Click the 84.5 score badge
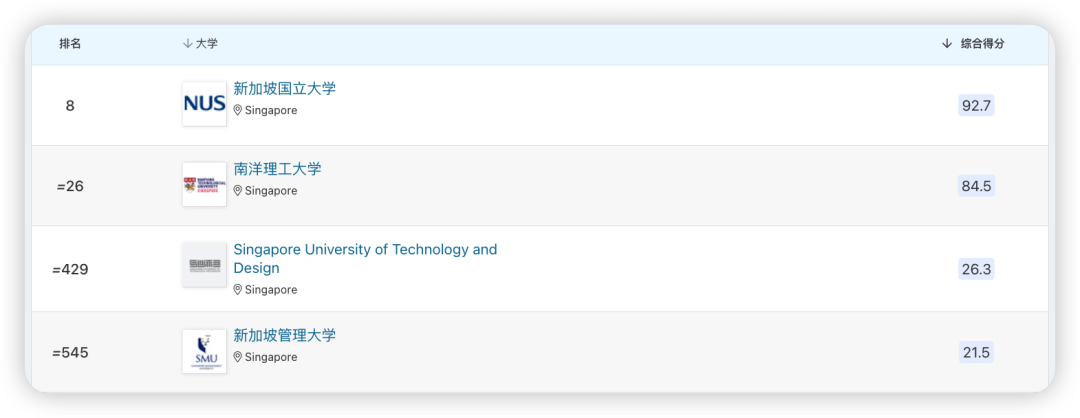Screen dimensions: 1080x418 pos(976,186)
